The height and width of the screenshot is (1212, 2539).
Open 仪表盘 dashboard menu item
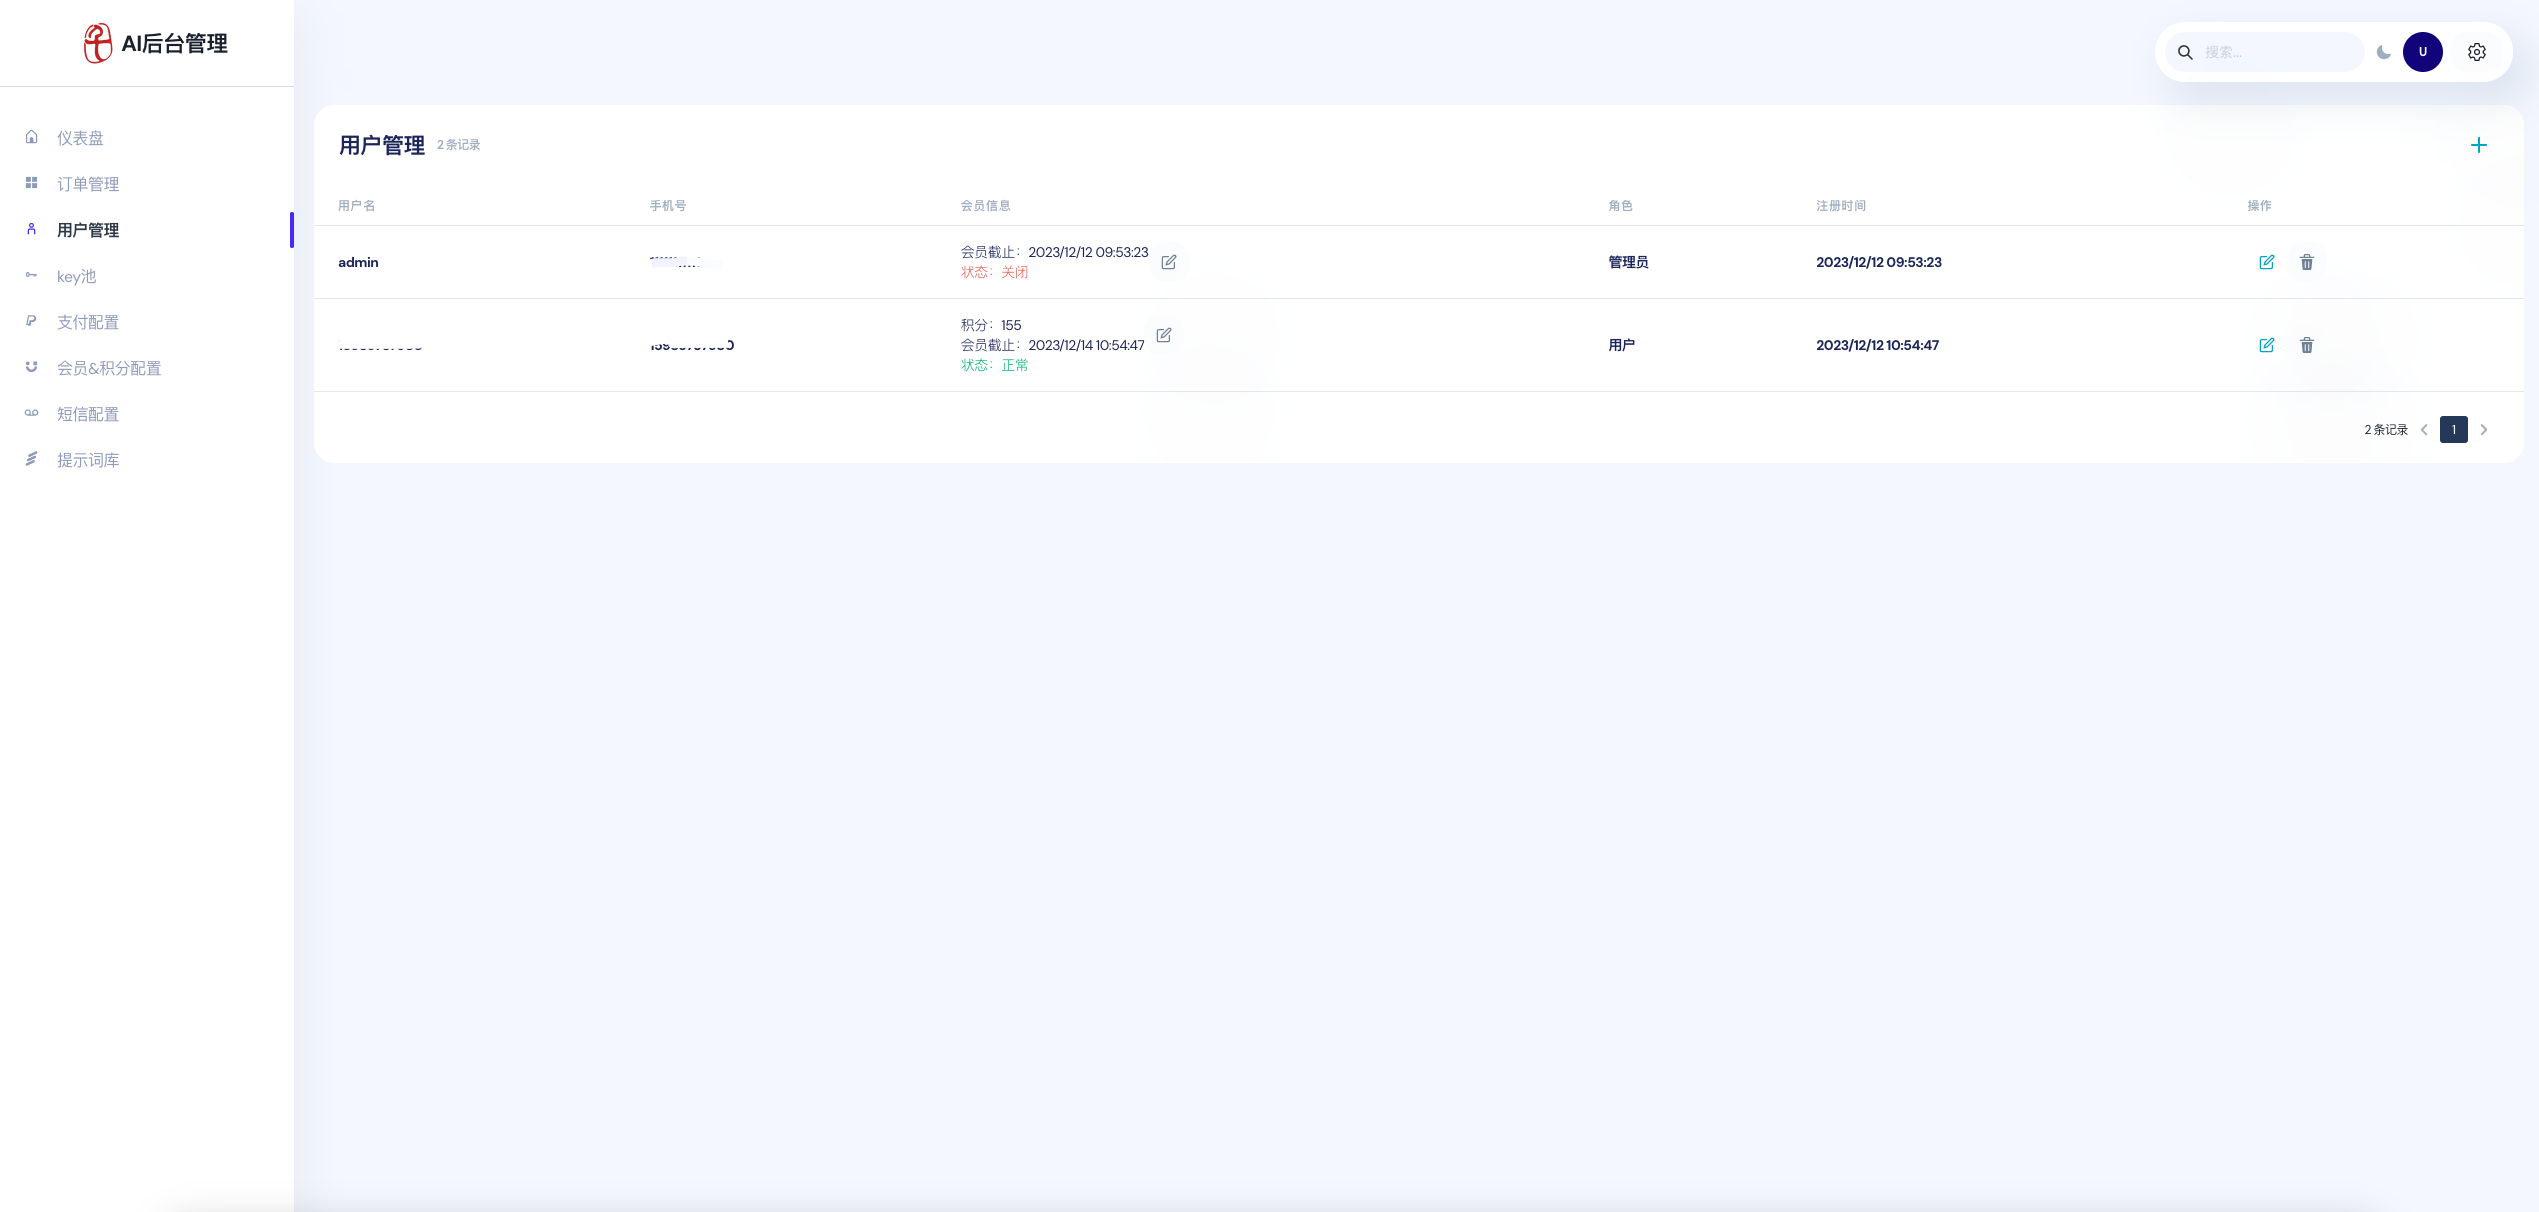[x=80, y=138]
